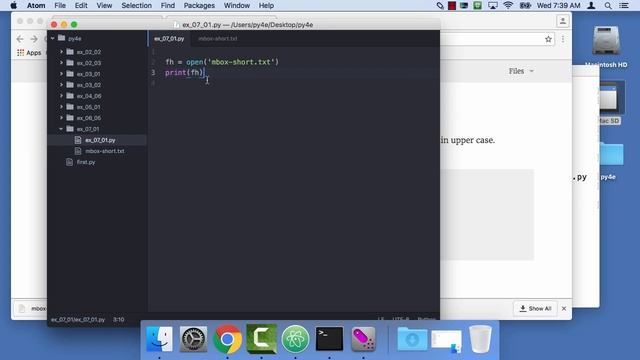Screen dimensions: 640x360
Task: Open the Apple menu
Action: pos(13,5)
